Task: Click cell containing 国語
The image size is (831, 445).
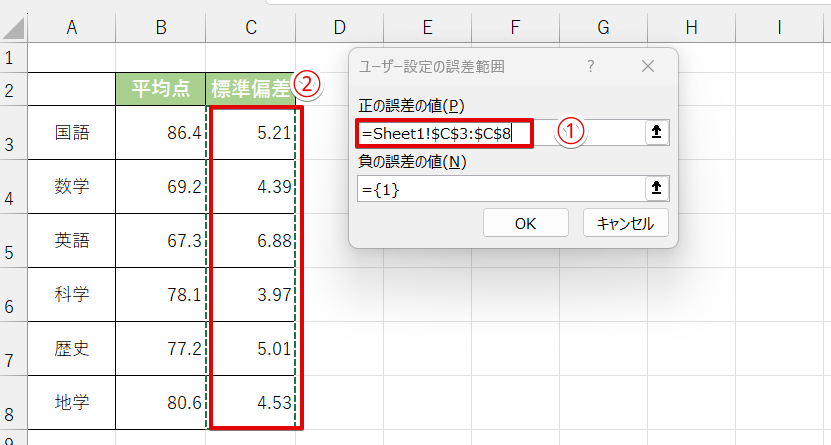Action: pyautogui.click(x=71, y=131)
